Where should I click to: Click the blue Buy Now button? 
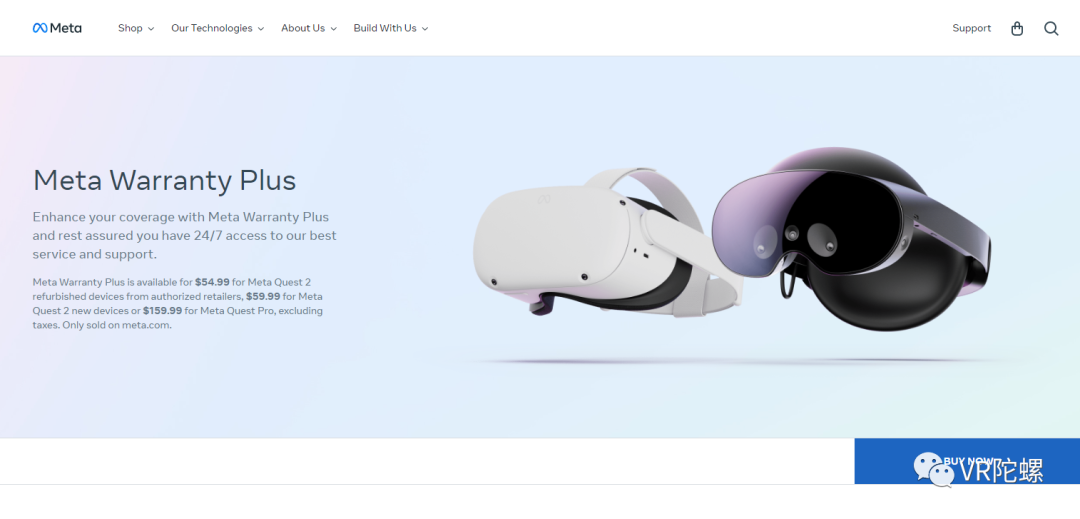tap(967, 461)
